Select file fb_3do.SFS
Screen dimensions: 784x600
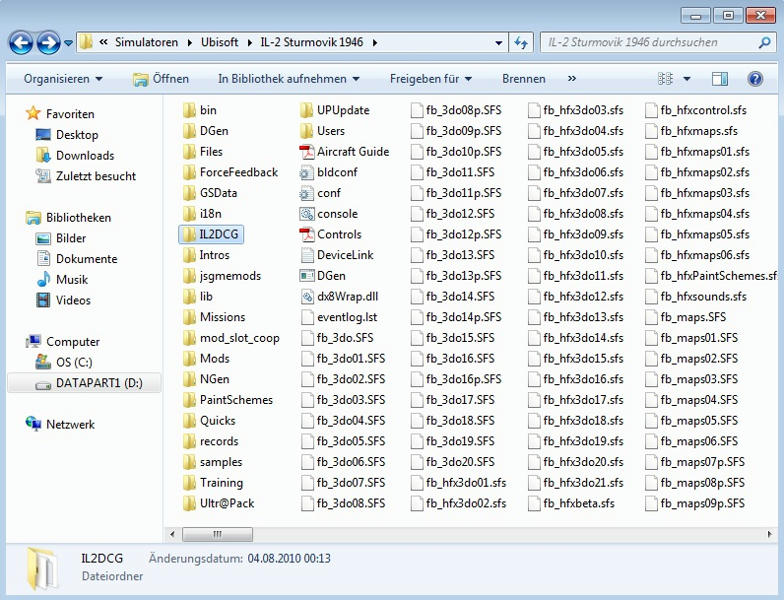pos(336,338)
